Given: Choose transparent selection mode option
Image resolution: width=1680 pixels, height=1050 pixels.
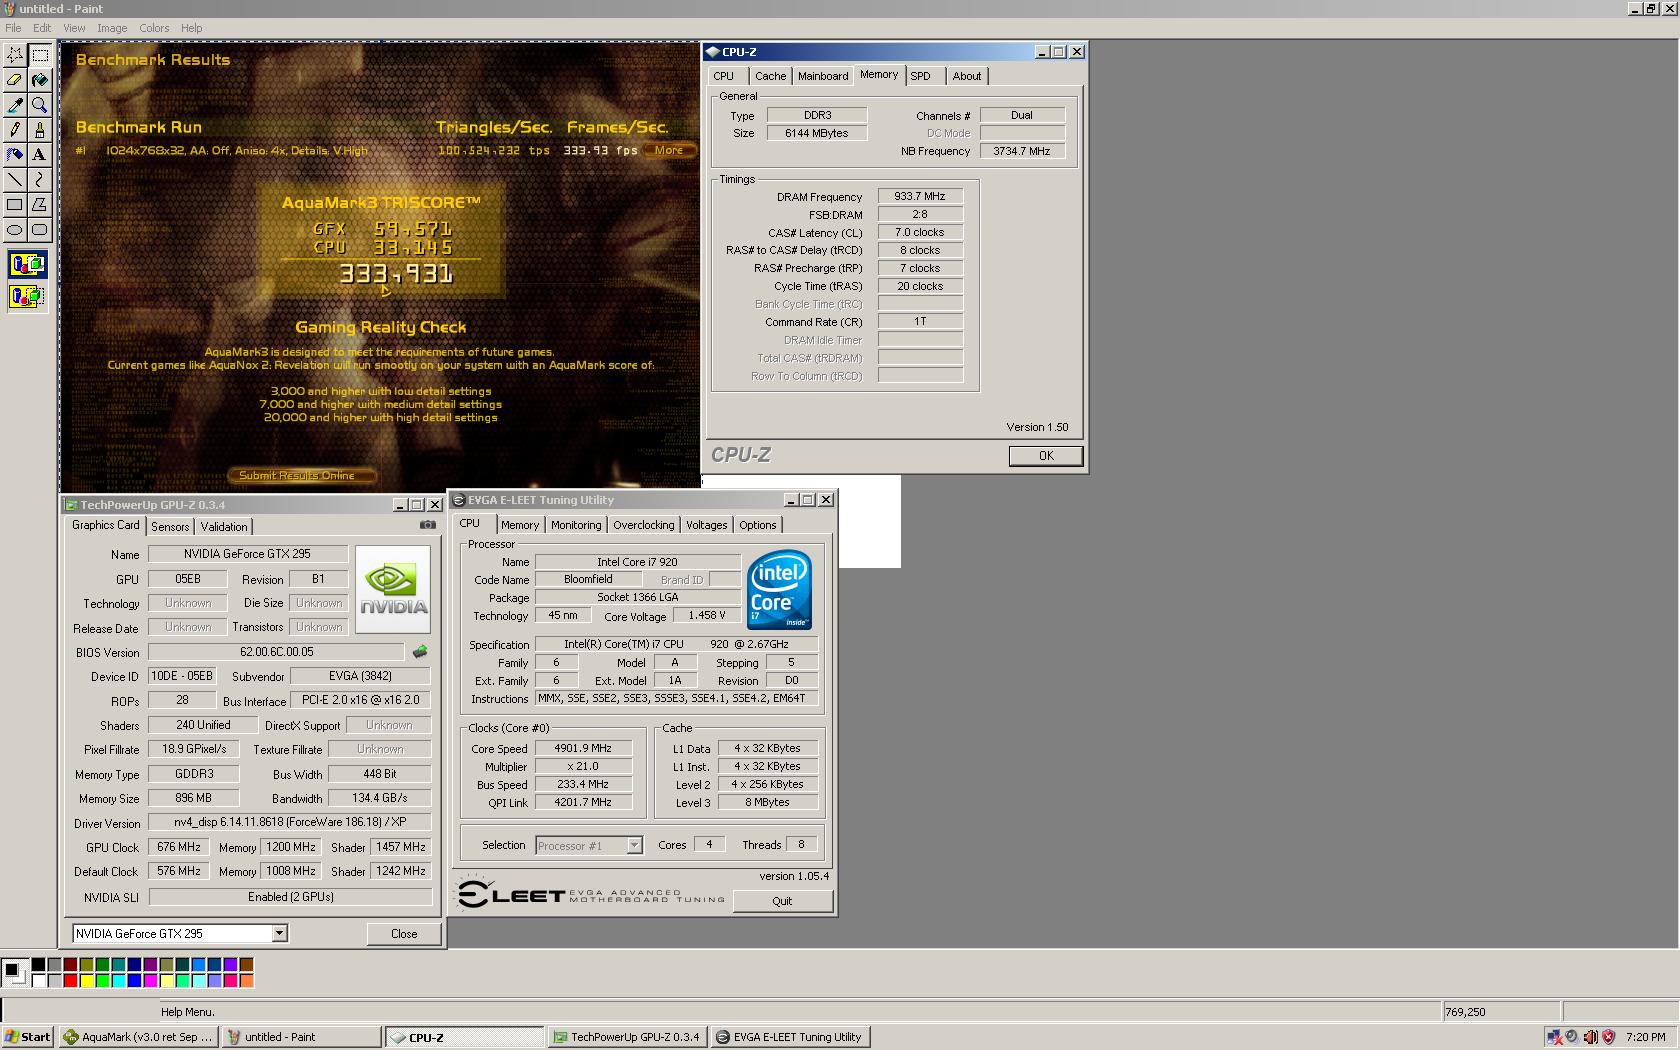Looking at the screenshot, I should coord(27,296).
